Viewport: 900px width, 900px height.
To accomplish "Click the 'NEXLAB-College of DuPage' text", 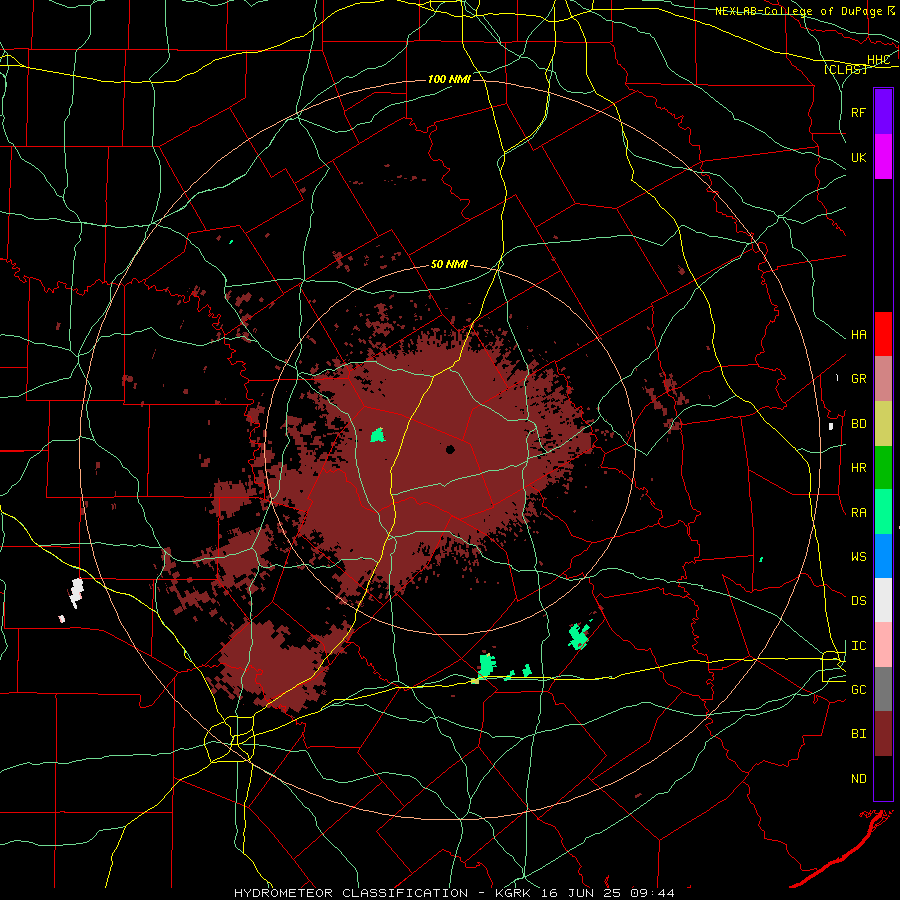I will click(798, 11).
